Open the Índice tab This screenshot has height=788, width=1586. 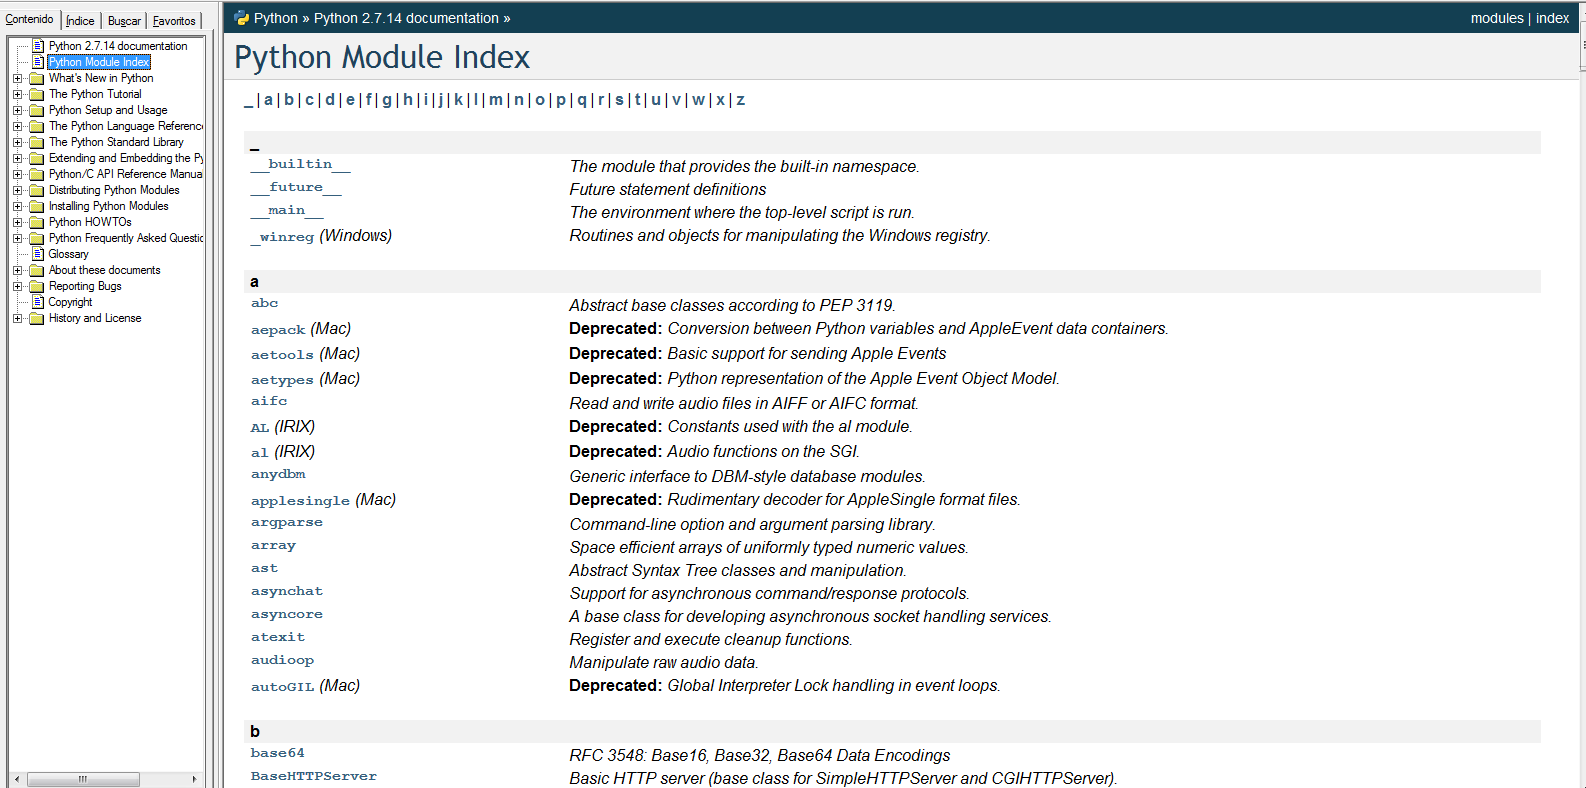point(80,21)
